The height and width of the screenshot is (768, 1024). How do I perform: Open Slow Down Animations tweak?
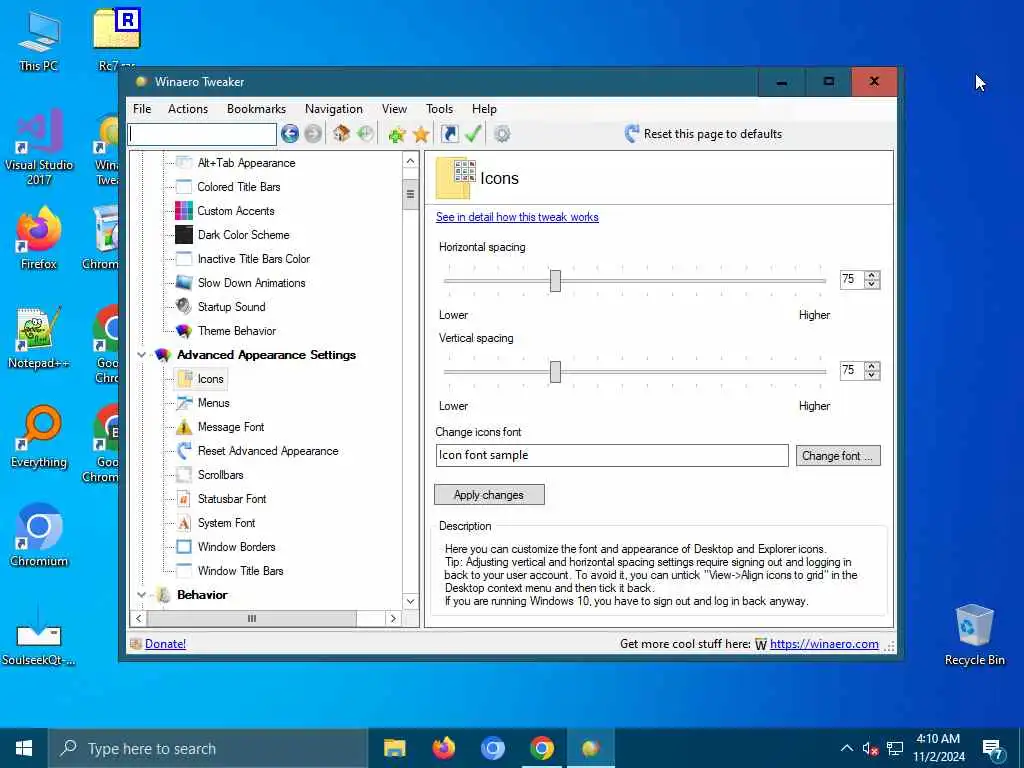click(251, 283)
